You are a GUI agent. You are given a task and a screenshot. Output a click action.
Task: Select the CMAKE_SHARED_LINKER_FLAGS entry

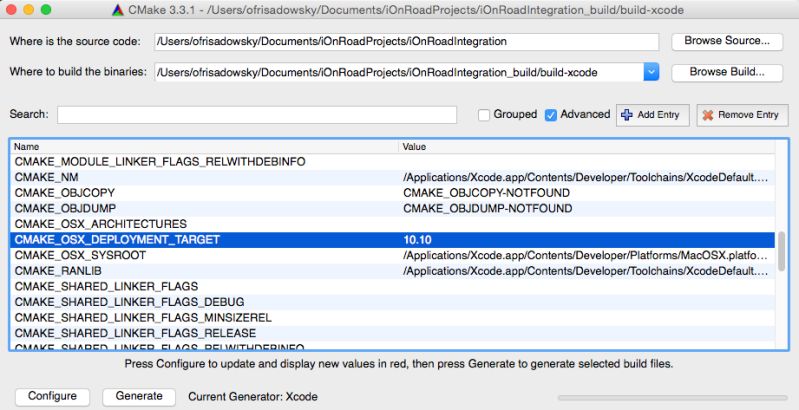pyautogui.click(x=392, y=286)
